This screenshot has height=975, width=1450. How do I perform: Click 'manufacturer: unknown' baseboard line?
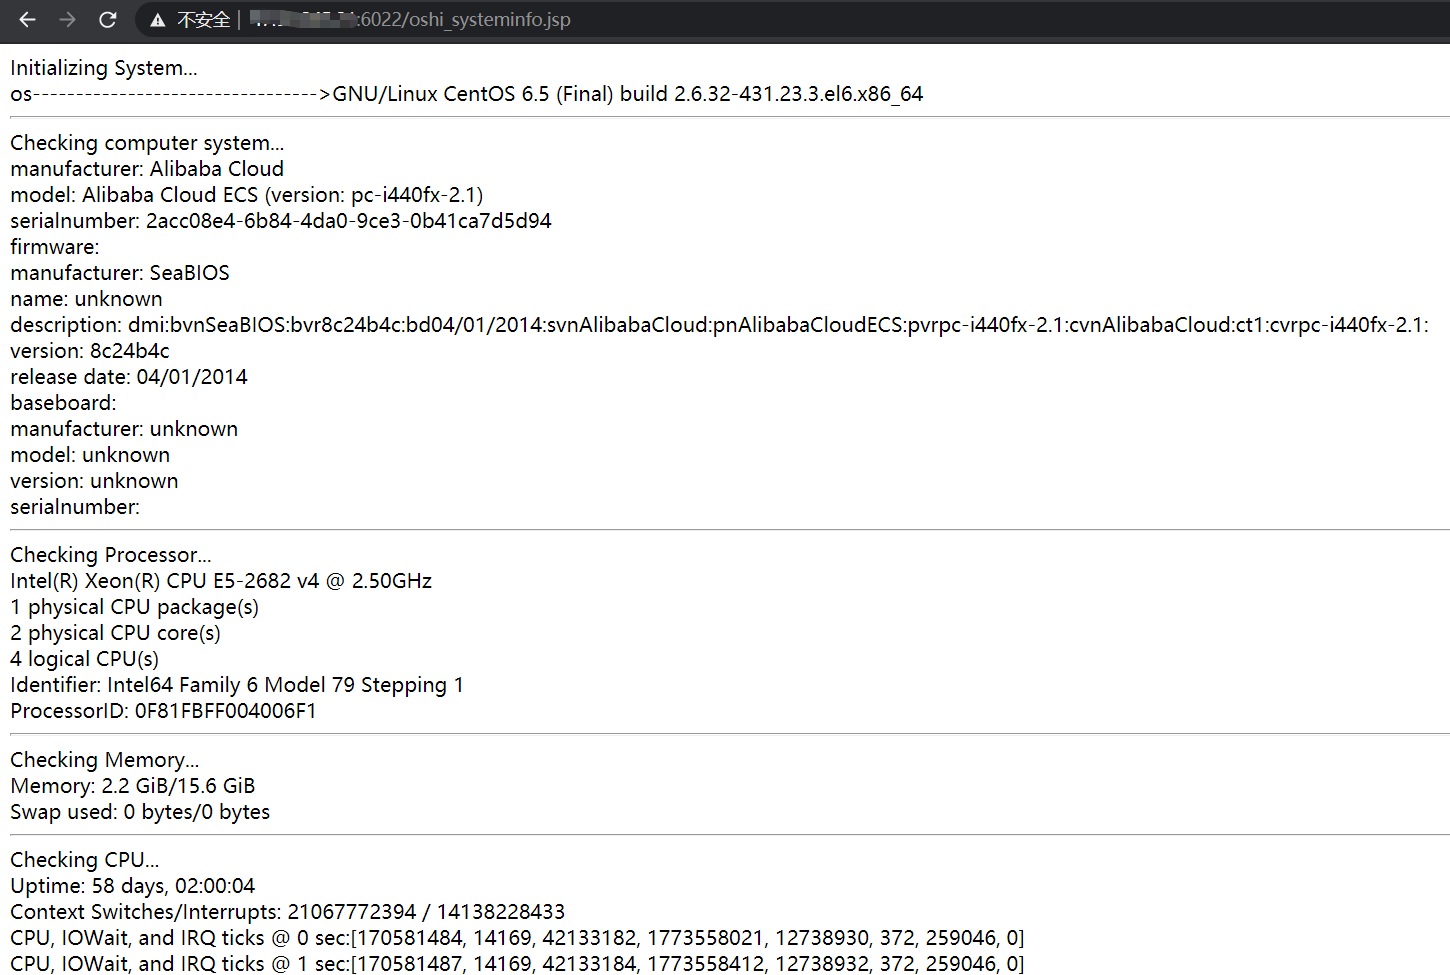click(124, 429)
